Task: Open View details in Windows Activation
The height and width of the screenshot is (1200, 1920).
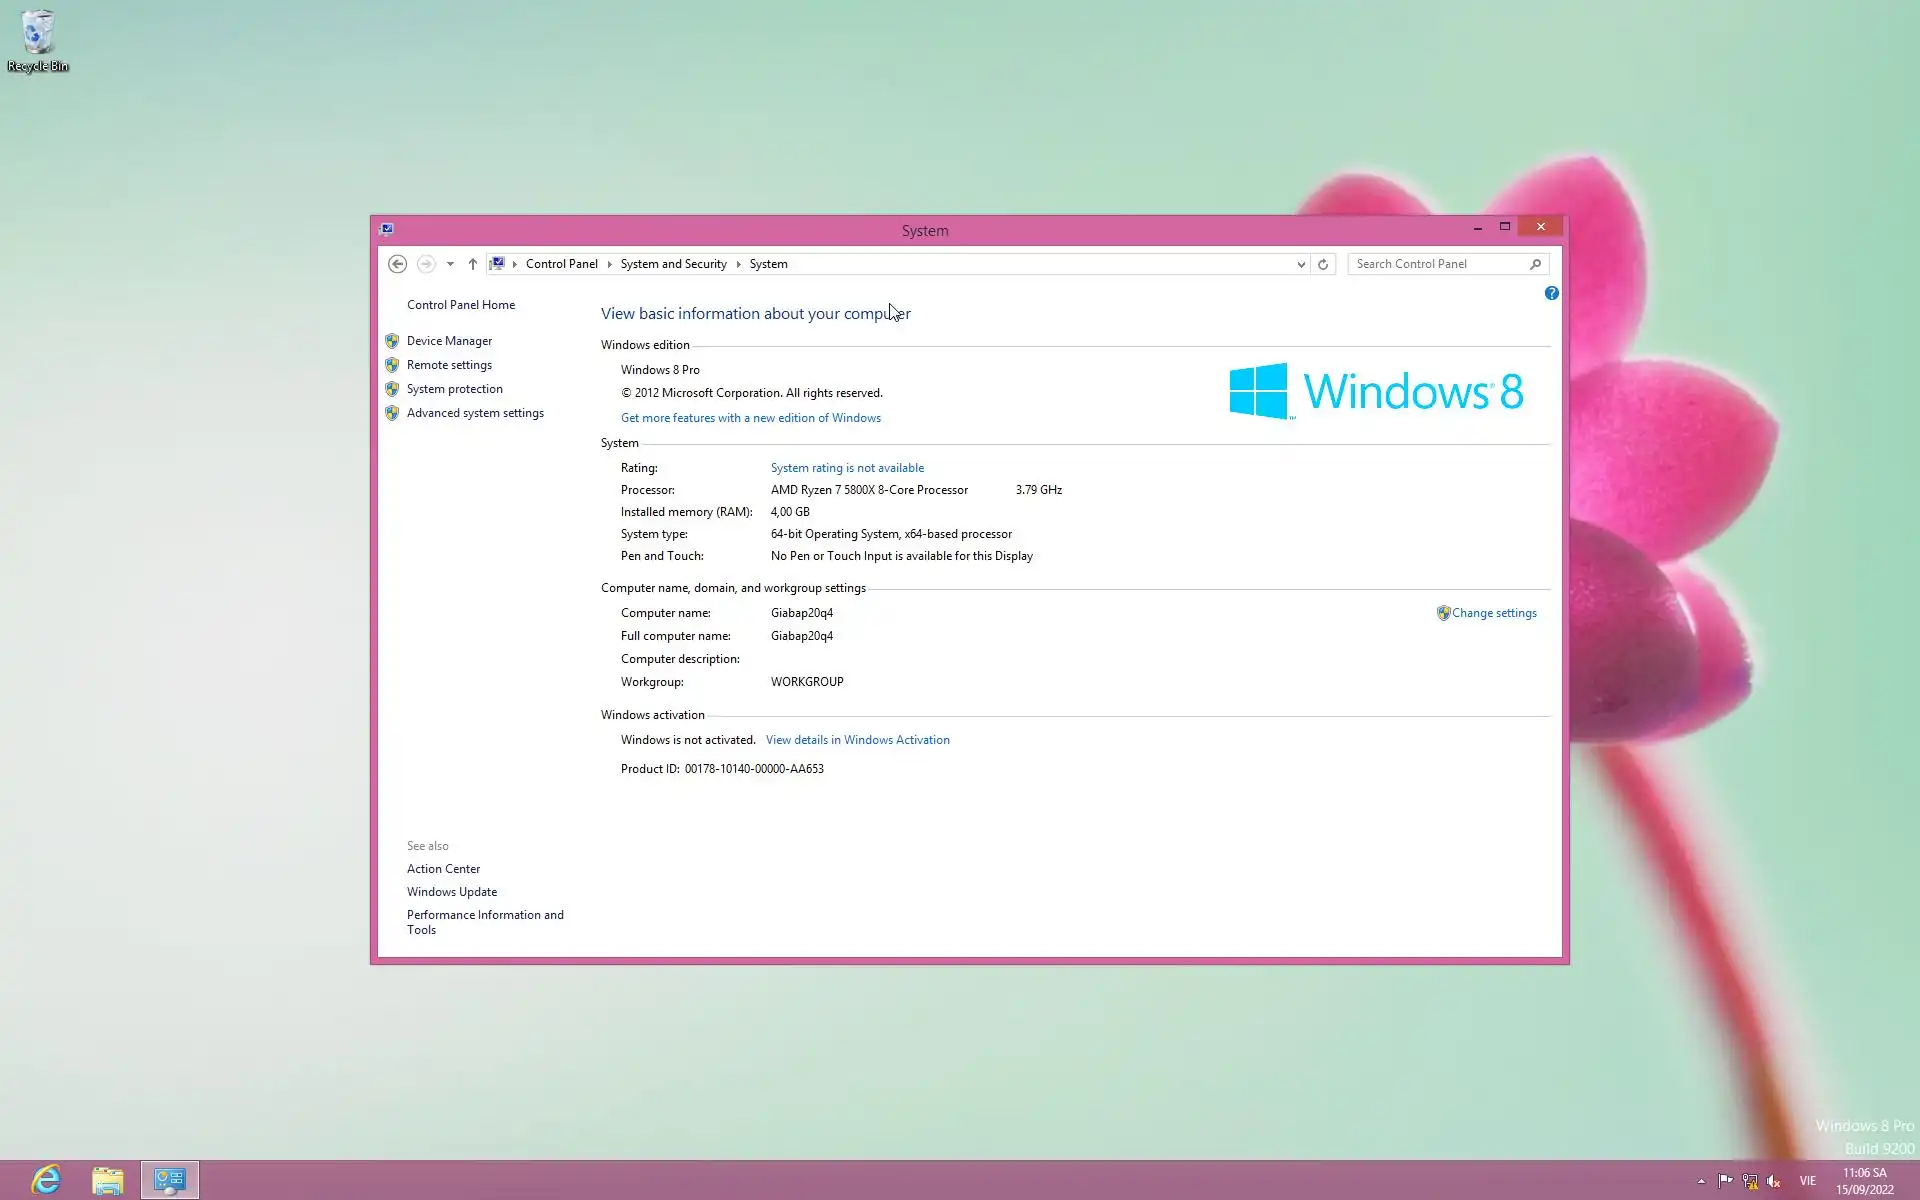Action: [x=857, y=740]
